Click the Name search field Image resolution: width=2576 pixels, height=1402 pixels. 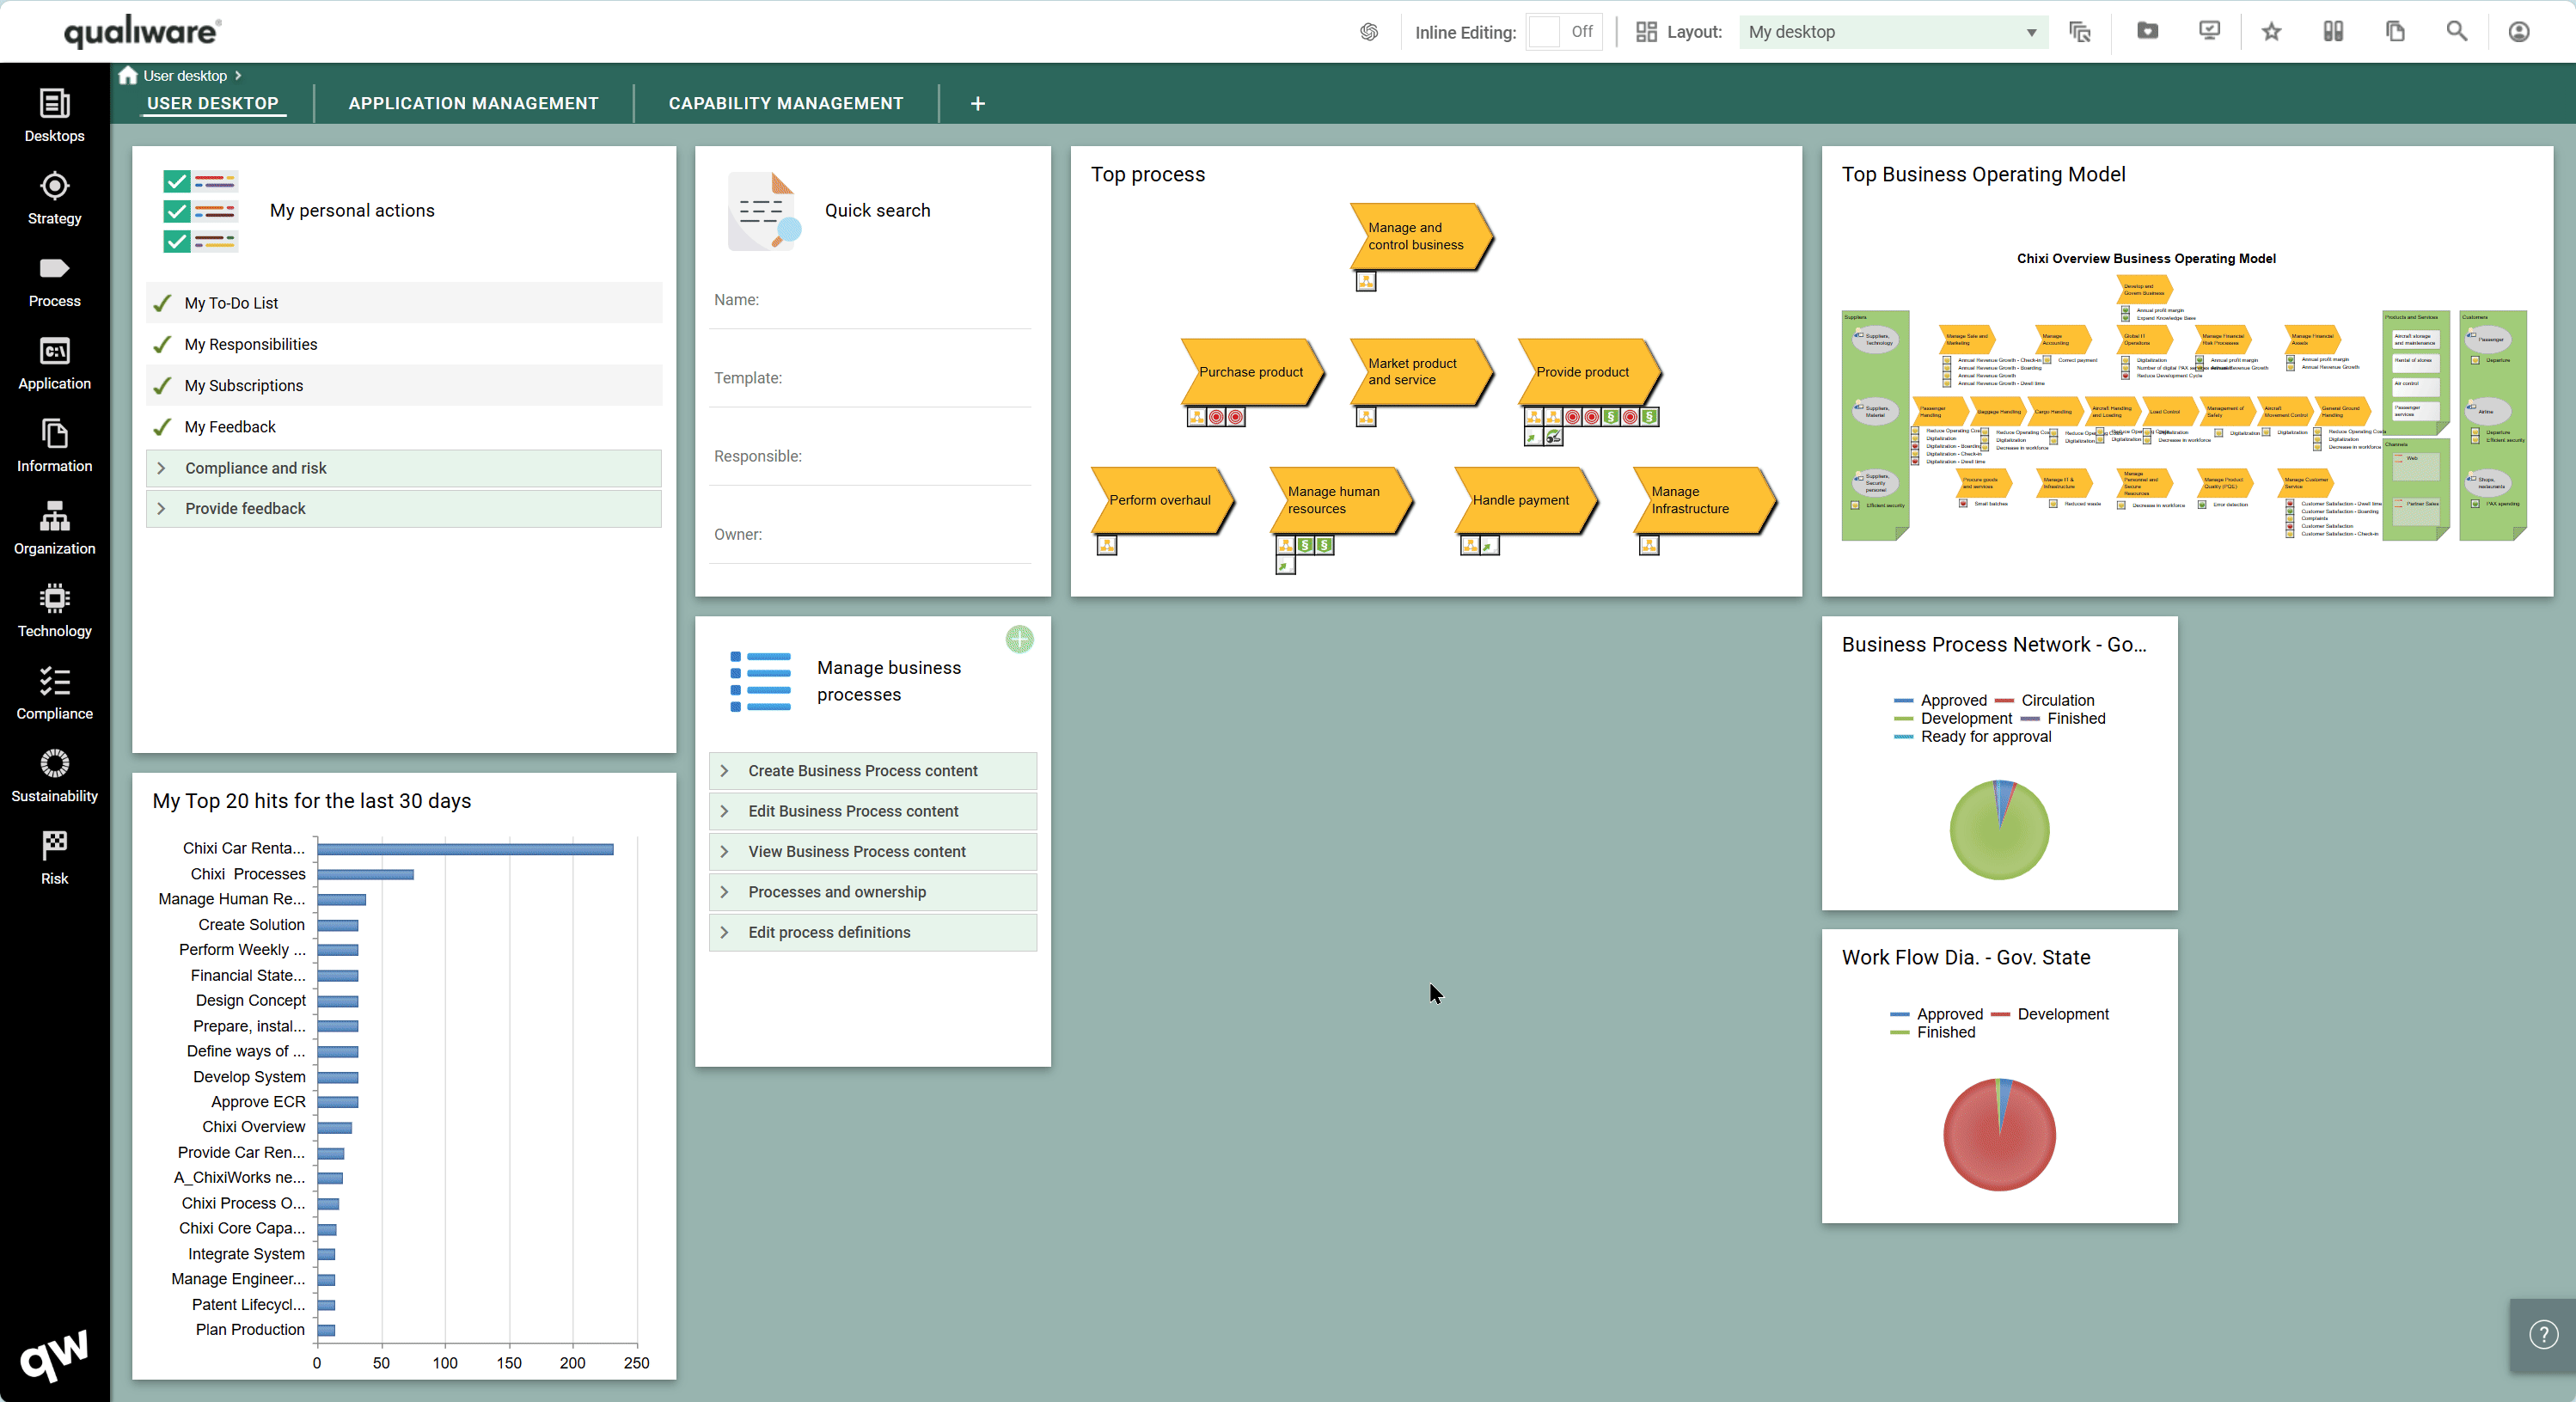click(870, 300)
